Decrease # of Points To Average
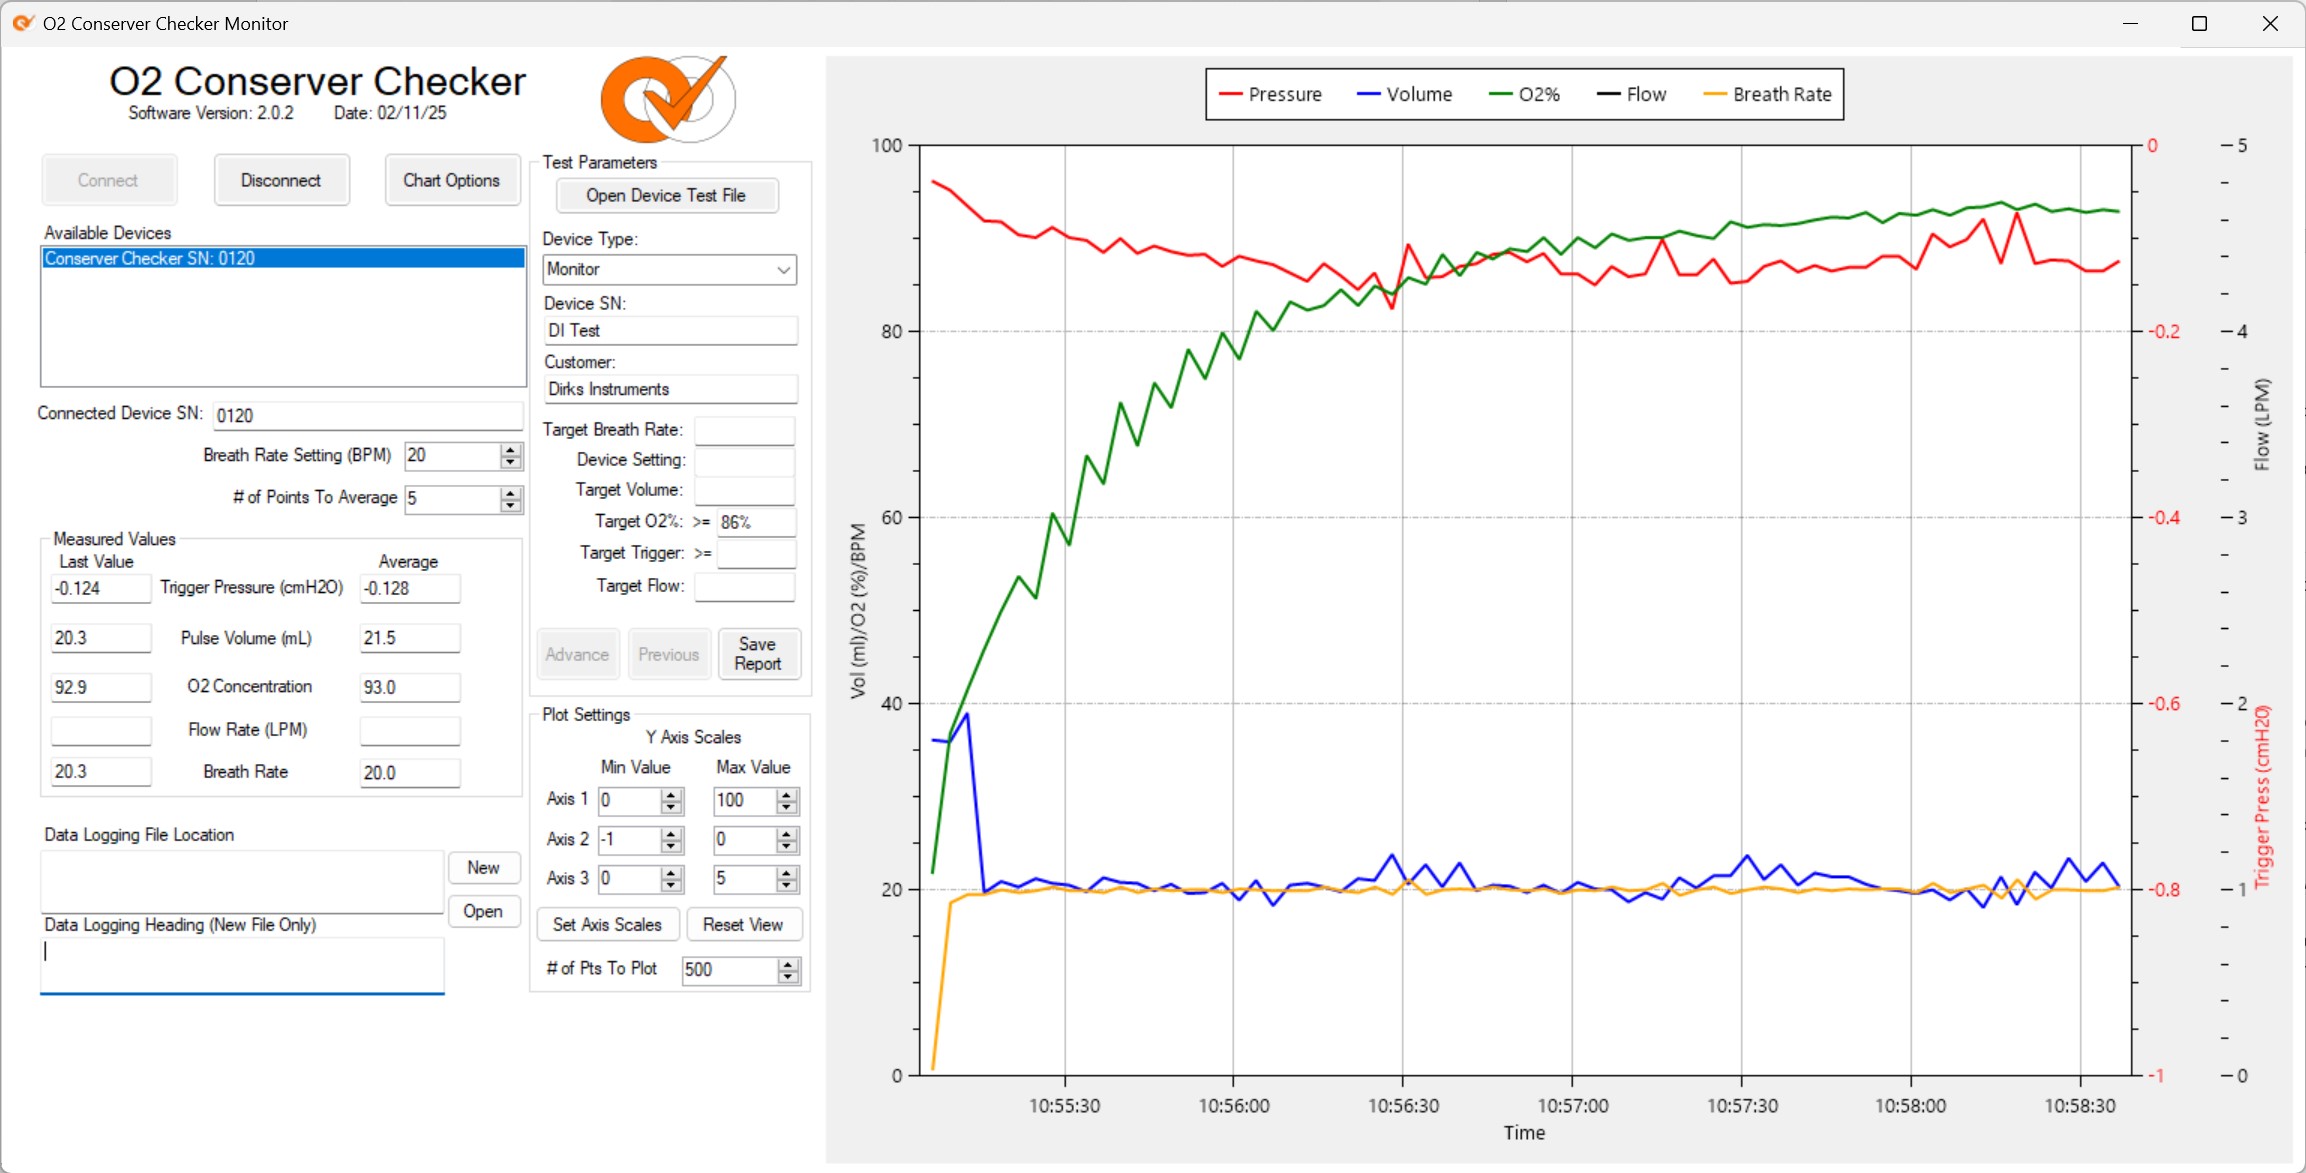 pyautogui.click(x=511, y=505)
